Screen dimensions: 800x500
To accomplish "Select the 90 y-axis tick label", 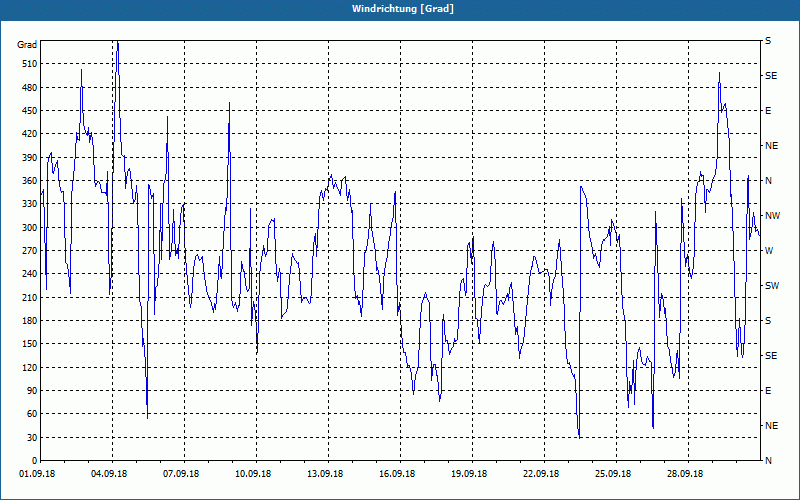I will coord(31,391).
